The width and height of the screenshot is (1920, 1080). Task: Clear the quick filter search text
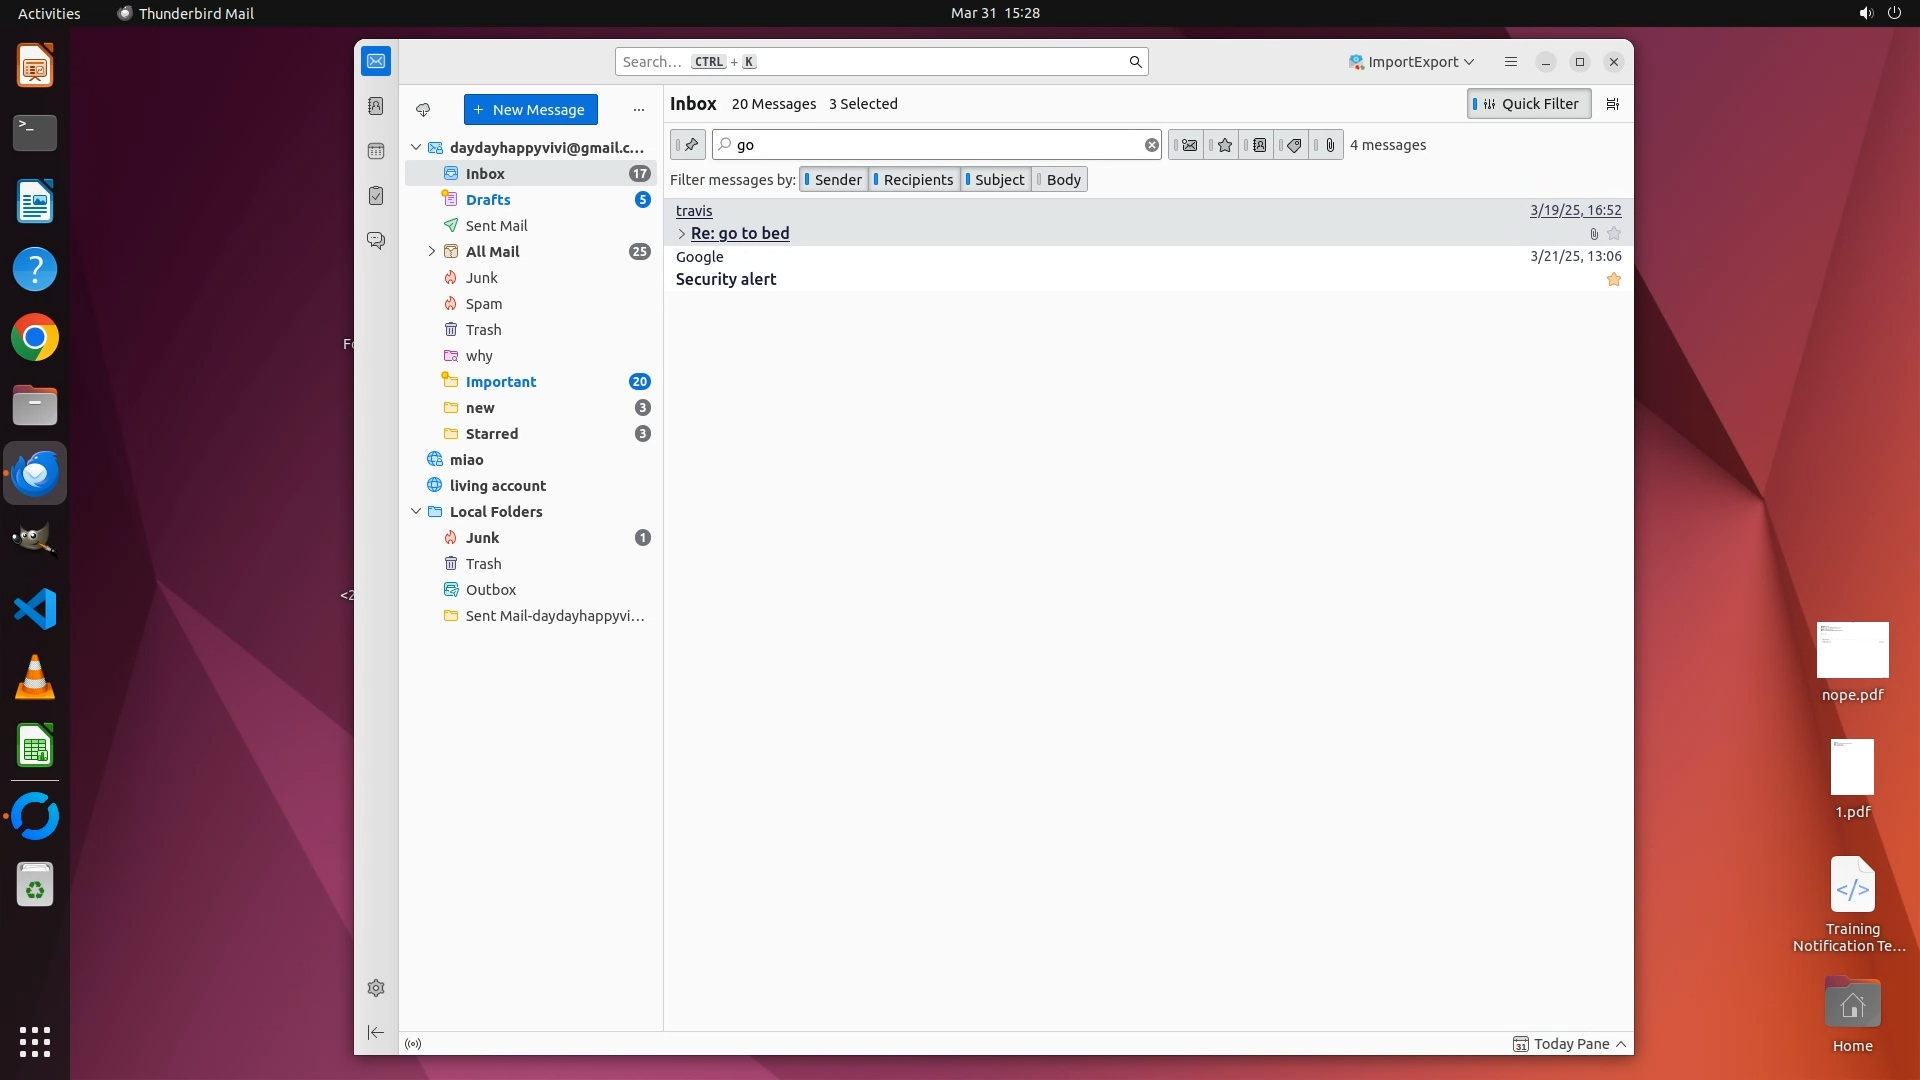(x=1151, y=145)
